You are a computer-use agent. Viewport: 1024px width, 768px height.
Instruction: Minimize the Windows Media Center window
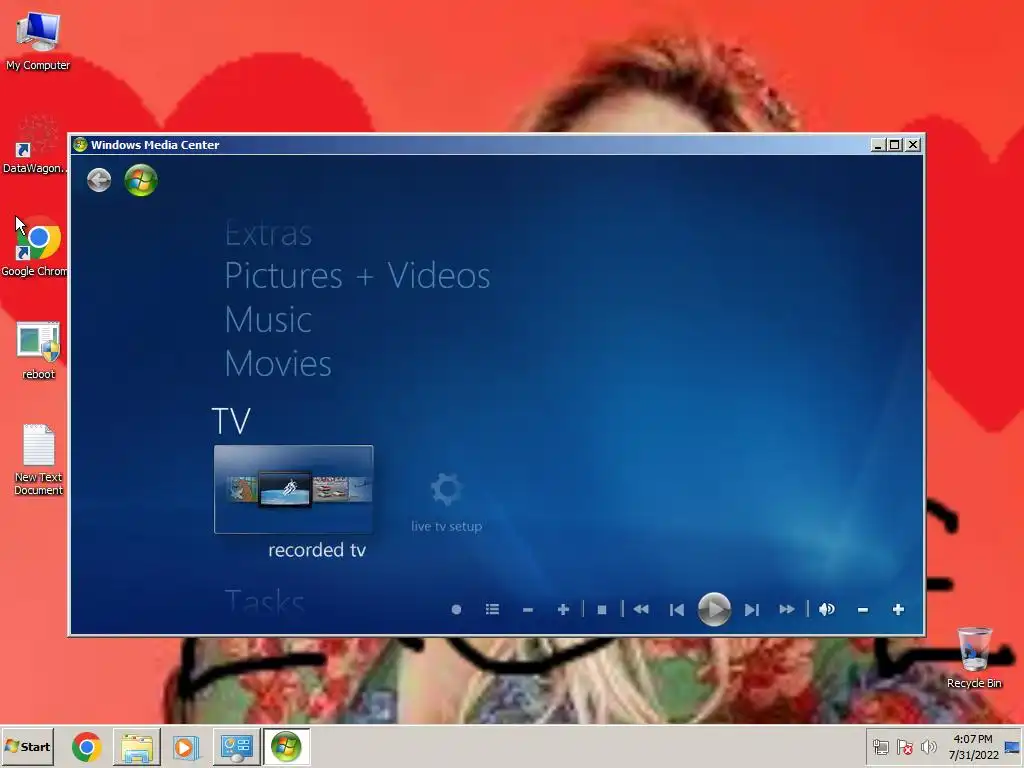pyautogui.click(x=878, y=145)
